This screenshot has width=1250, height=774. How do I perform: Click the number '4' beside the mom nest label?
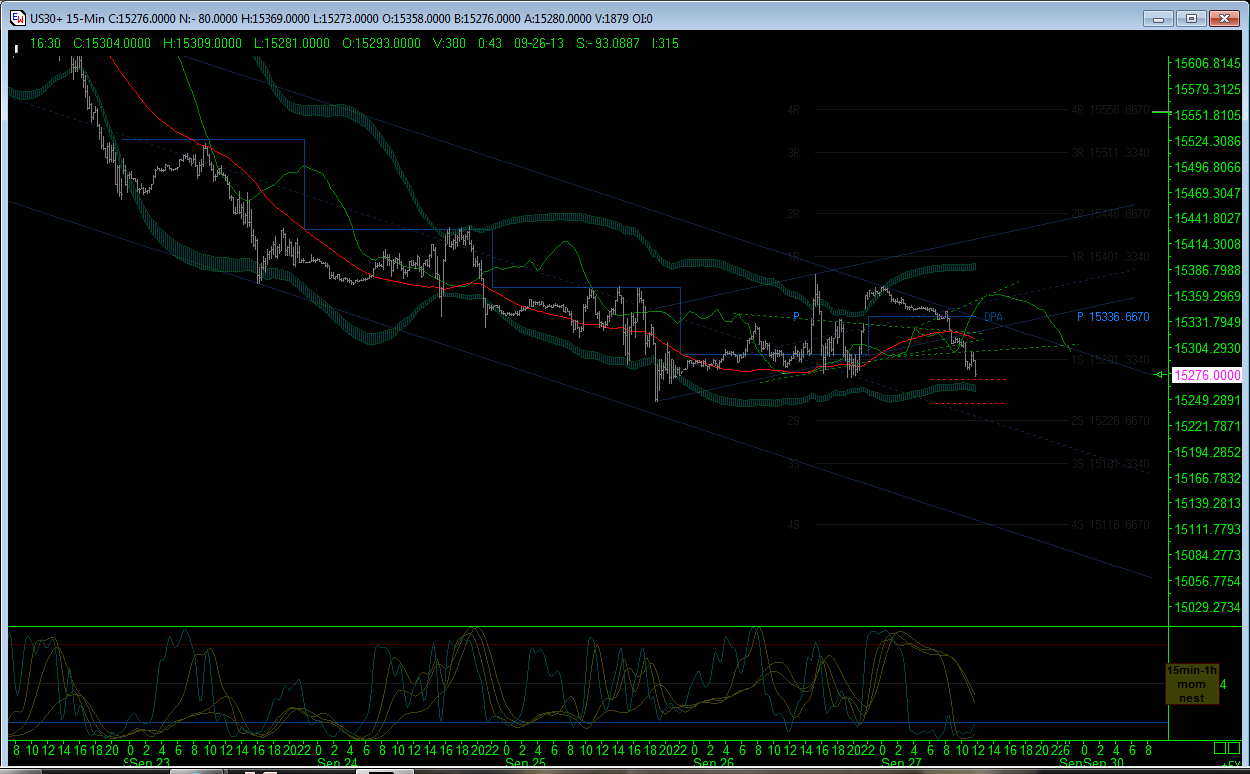coord(1224,685)
